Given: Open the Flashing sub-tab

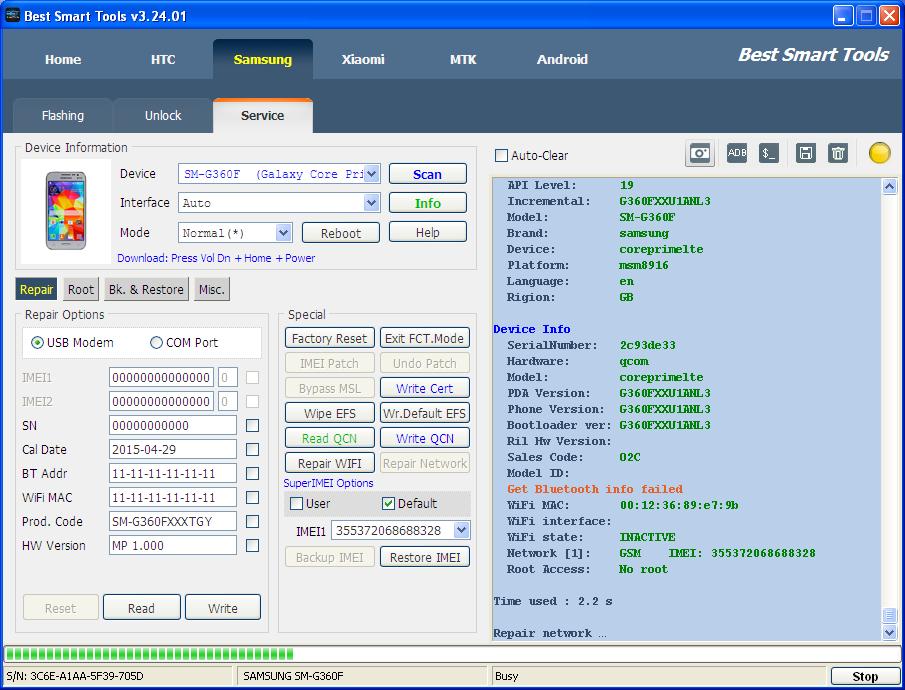Looking at the screenshot, I should tap(62, 115).
